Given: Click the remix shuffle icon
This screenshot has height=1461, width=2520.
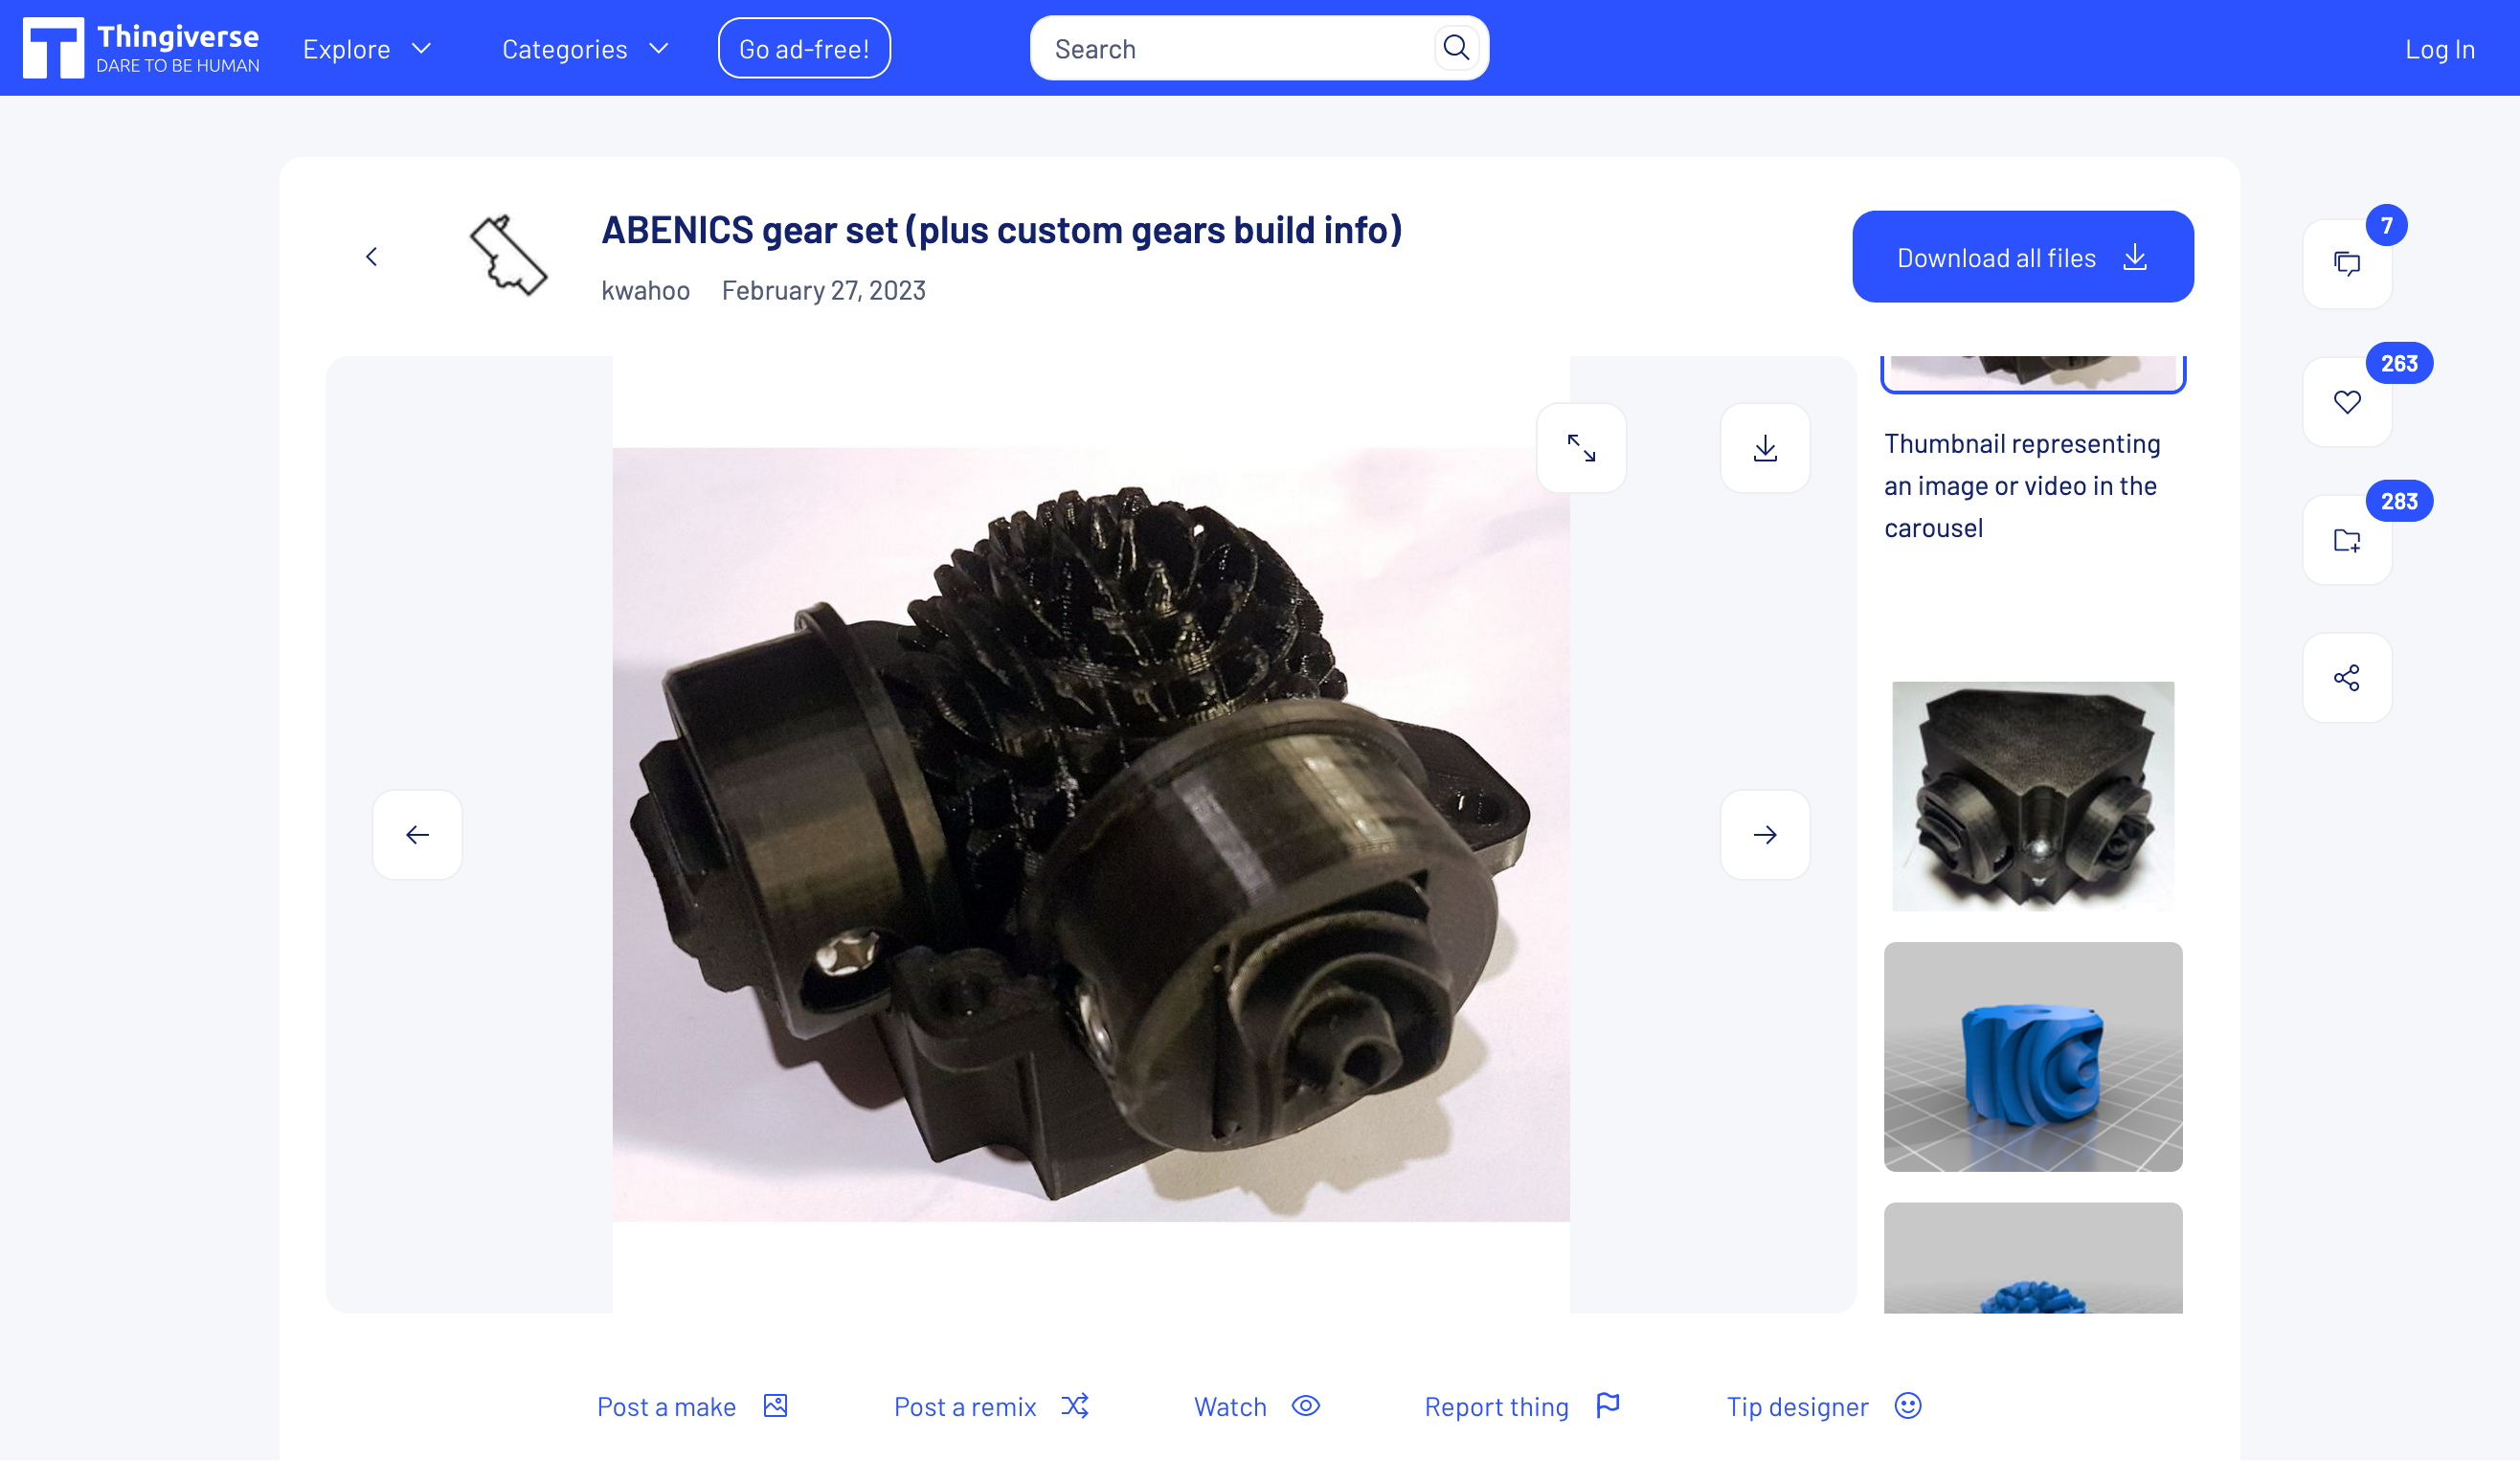Looking at the screenshot, I should tap(1075, 1406).
